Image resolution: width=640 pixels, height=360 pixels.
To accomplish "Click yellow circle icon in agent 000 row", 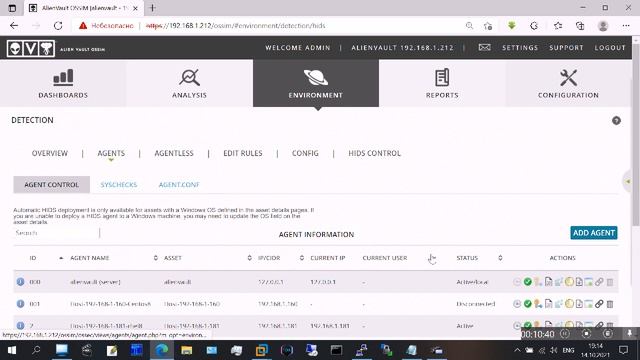I will pyautogui.click(x=569, y=282).
